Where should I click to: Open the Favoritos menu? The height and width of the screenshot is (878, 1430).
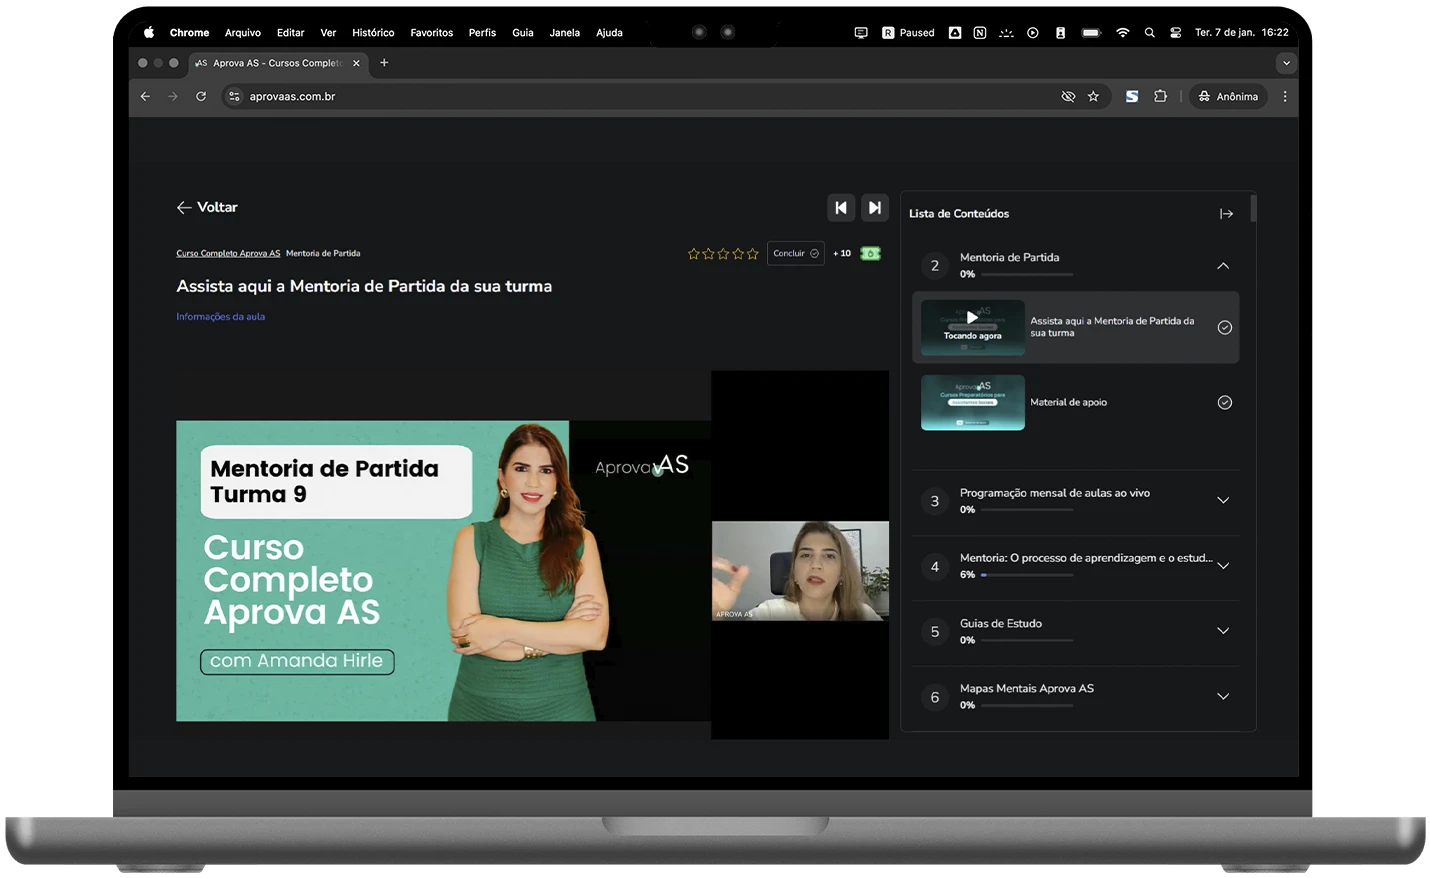(x=432, y=33)
